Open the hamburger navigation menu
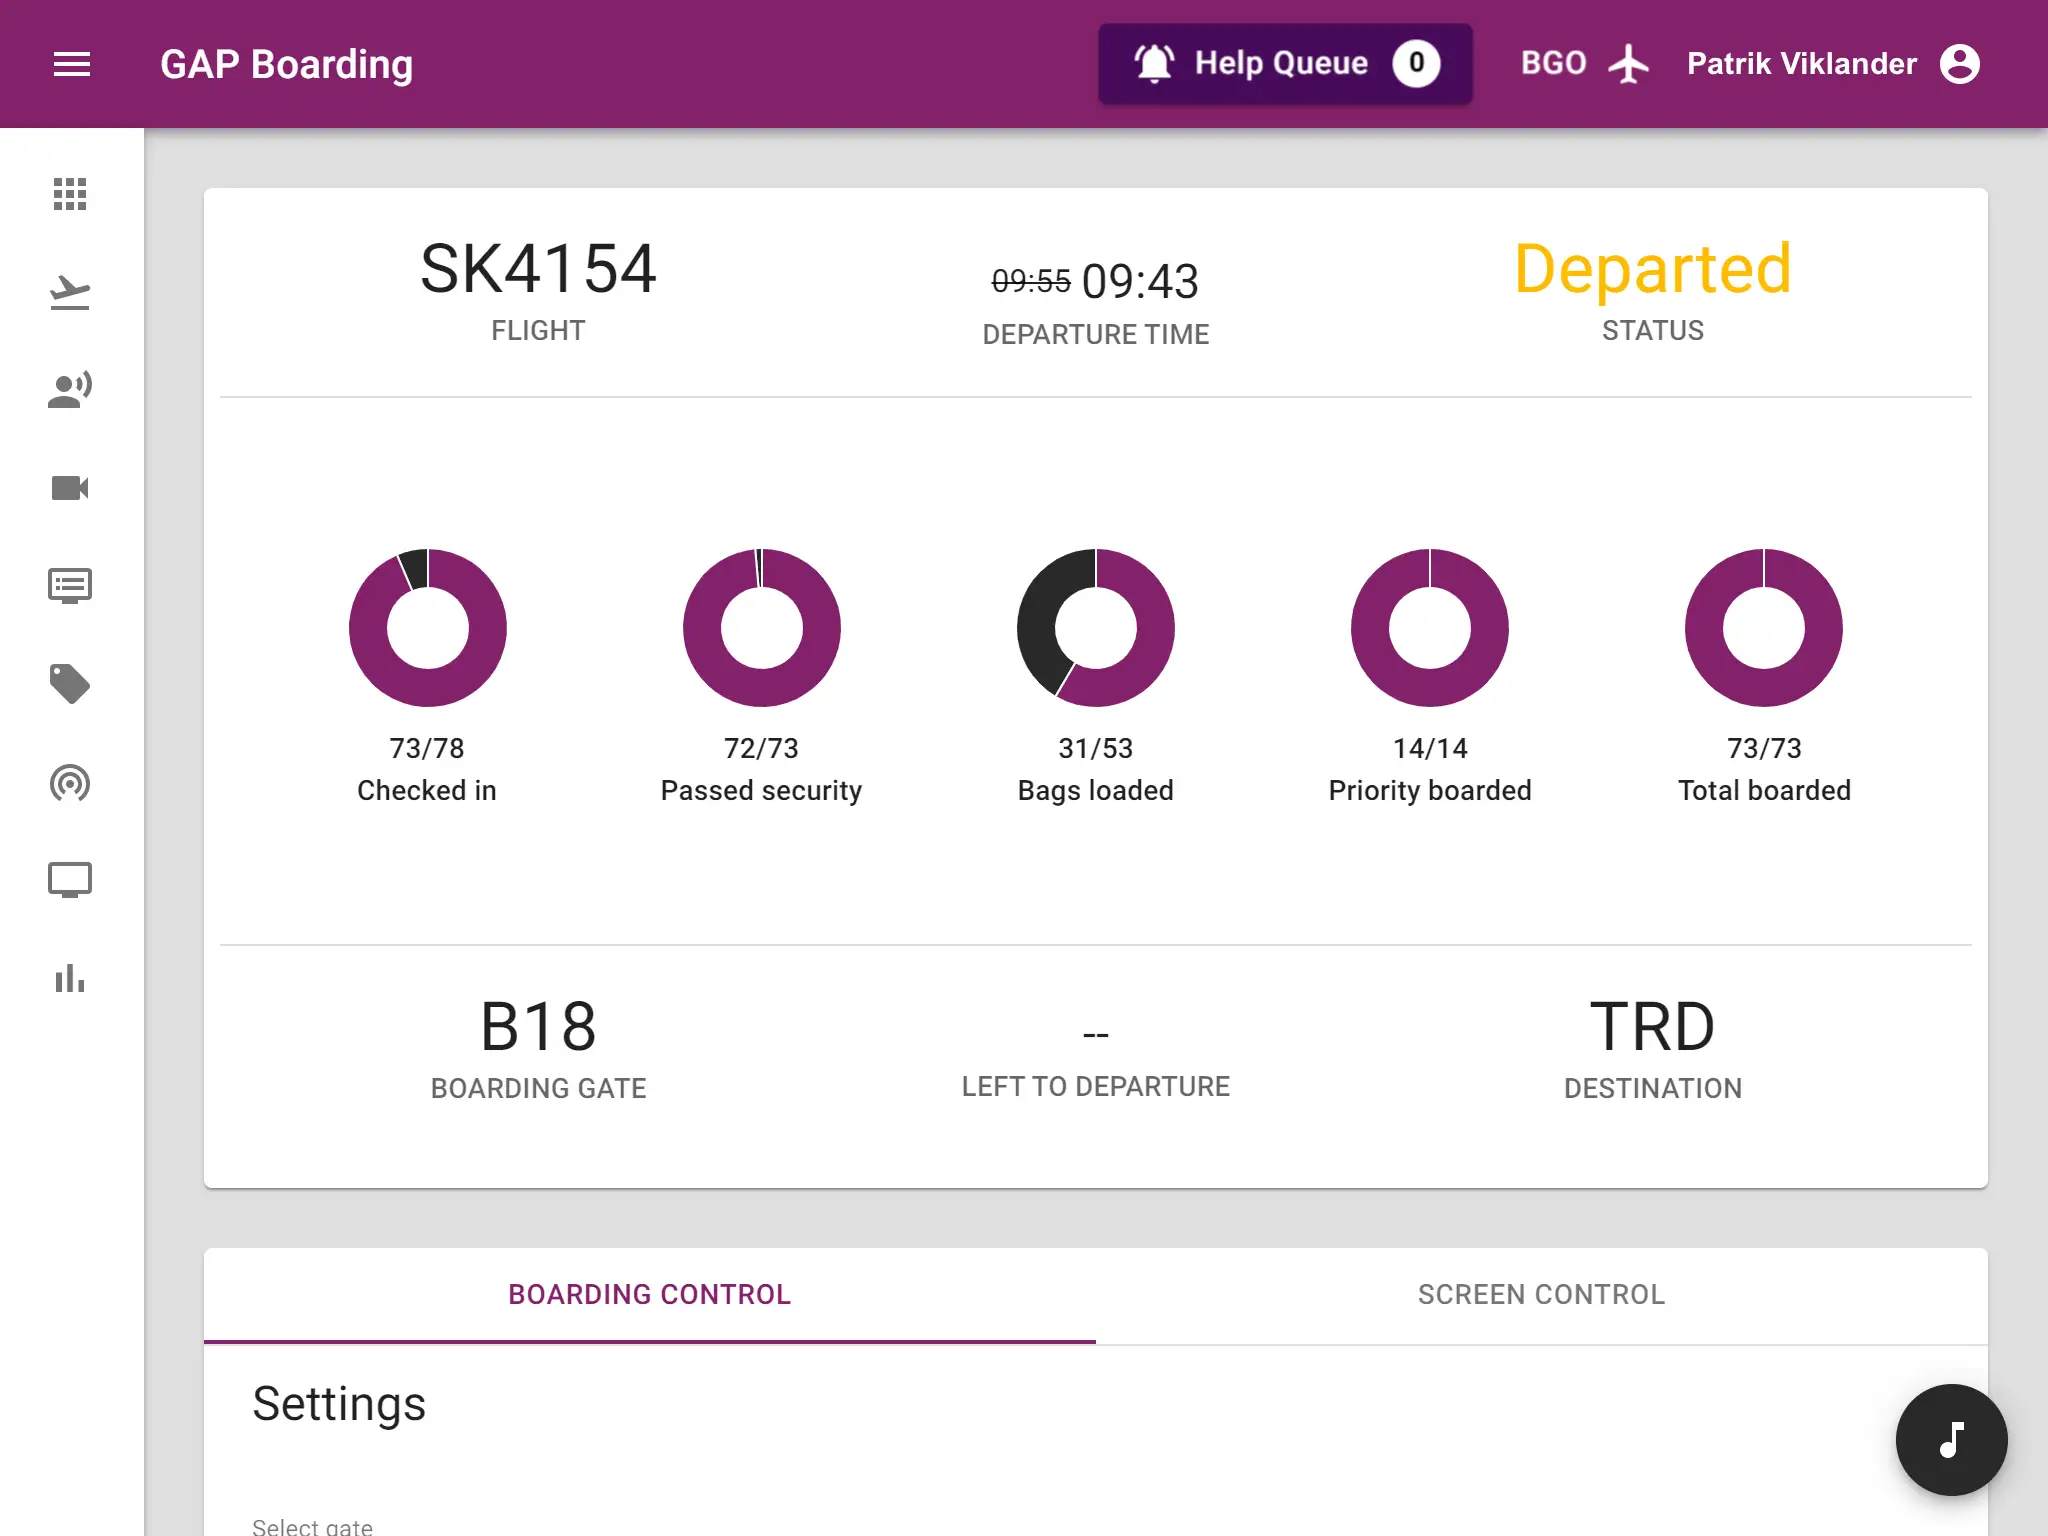Screen dimensions: 2048x1536 (x=71, y=64)
